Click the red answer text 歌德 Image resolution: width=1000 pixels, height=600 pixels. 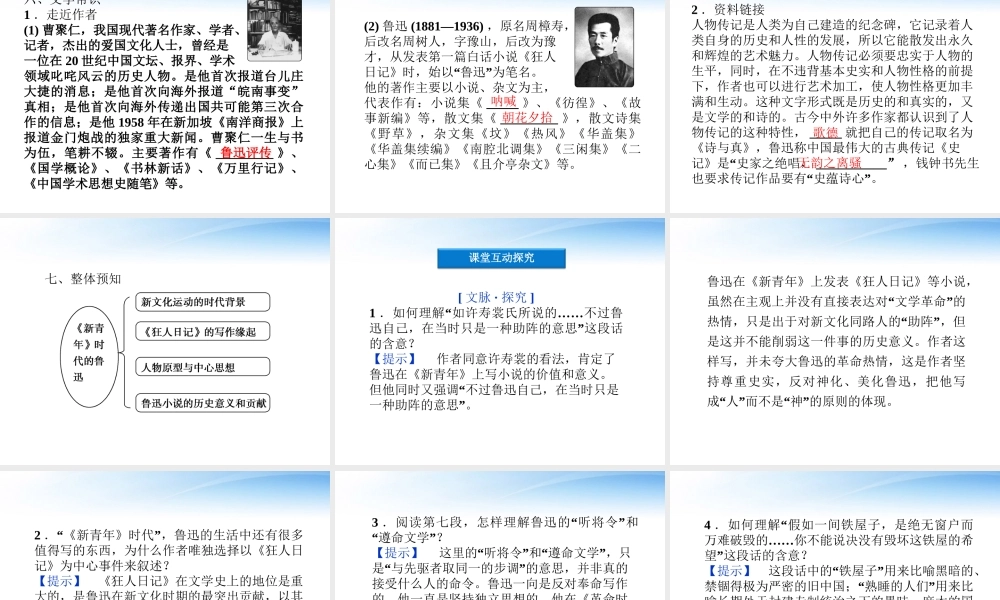[x=825, y=132]
